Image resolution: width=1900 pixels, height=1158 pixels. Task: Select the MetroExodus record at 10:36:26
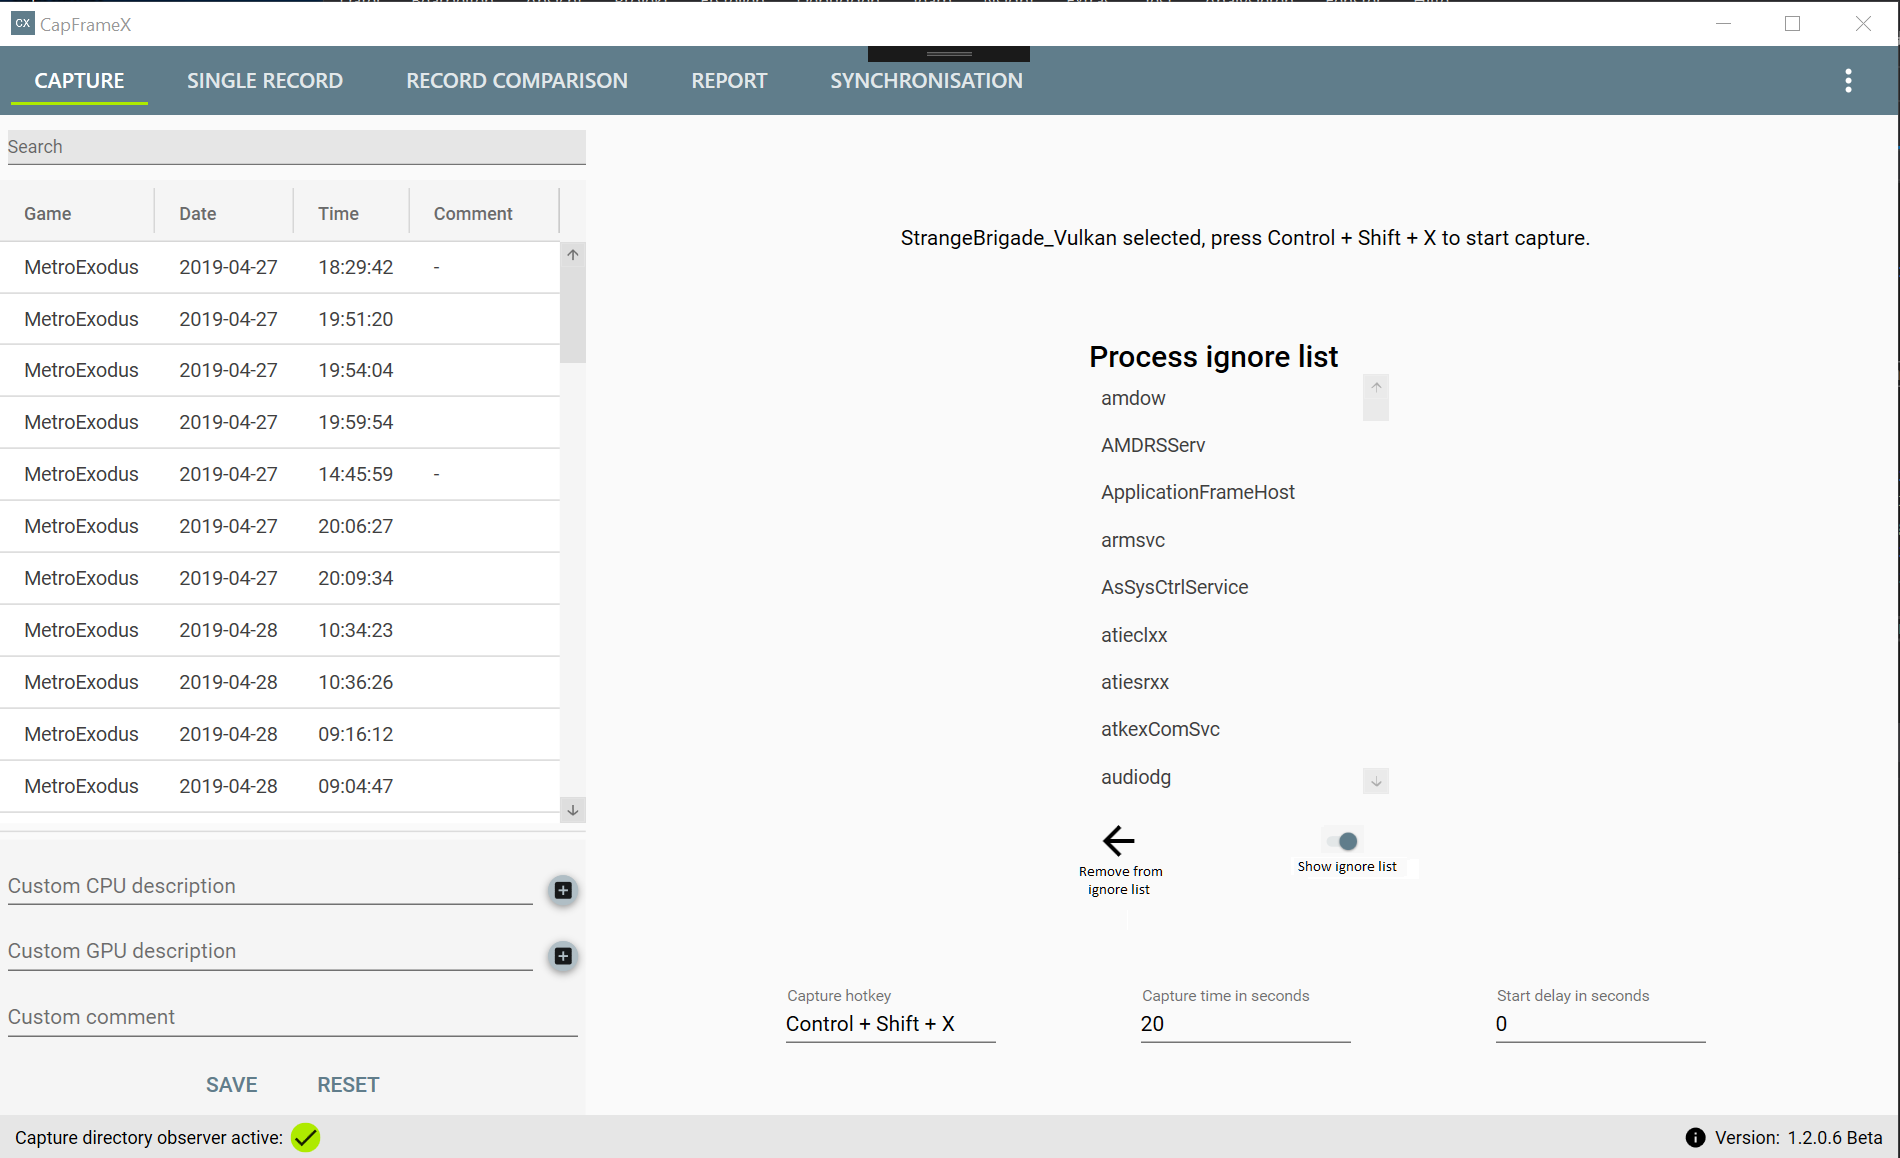click(280, 682)
